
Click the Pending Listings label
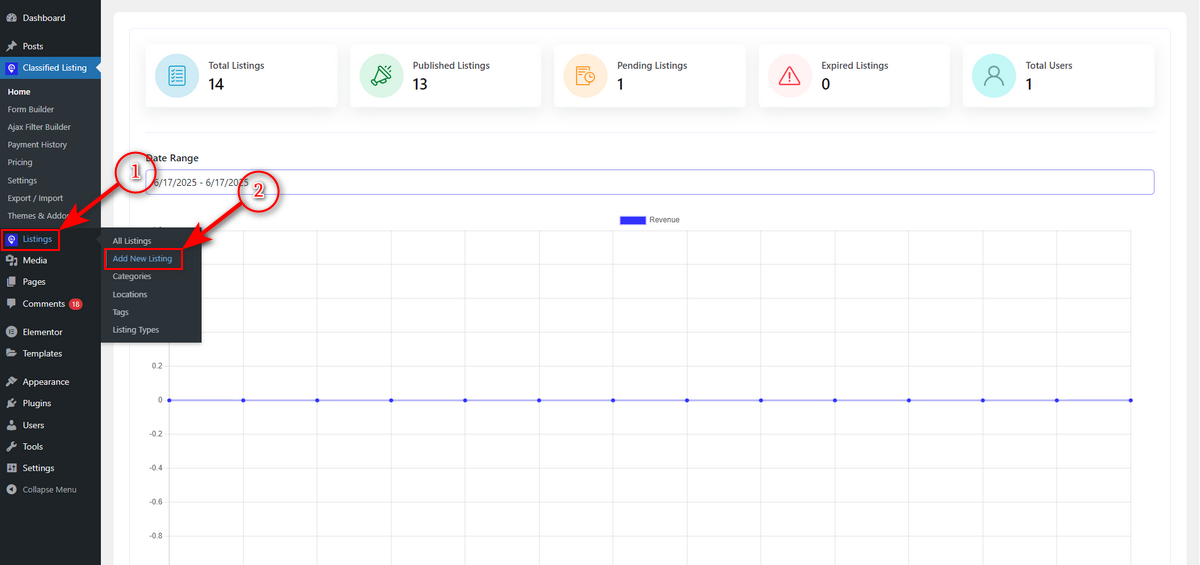coord(652,66)
